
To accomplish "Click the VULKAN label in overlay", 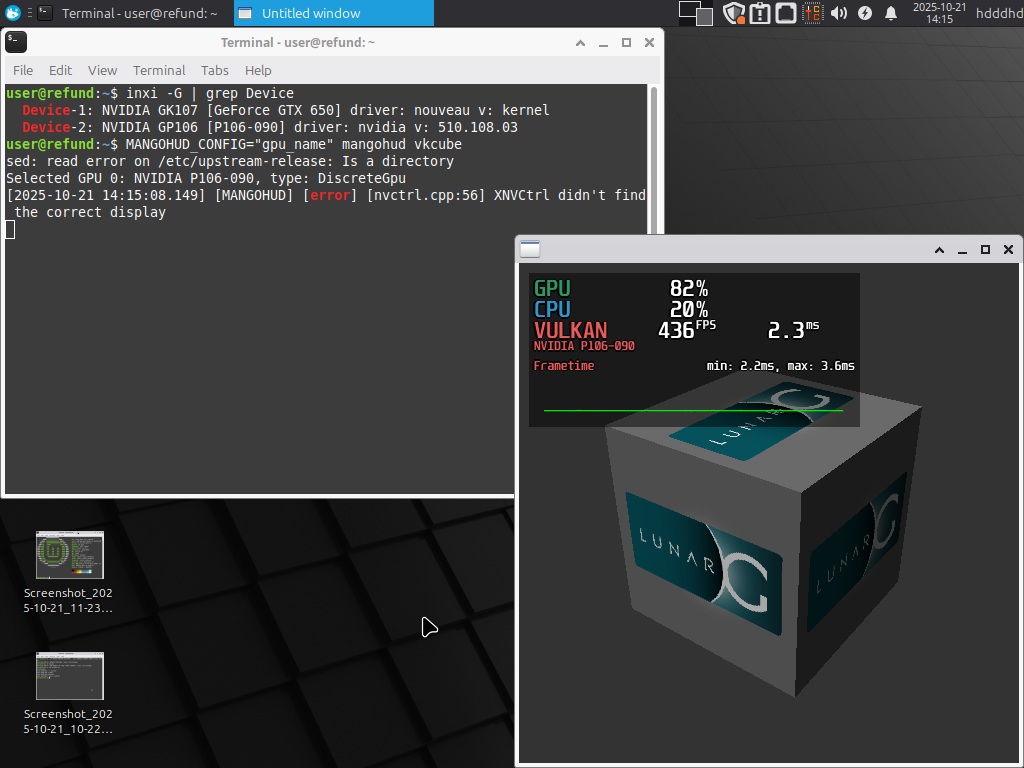I will coord(570,330).
